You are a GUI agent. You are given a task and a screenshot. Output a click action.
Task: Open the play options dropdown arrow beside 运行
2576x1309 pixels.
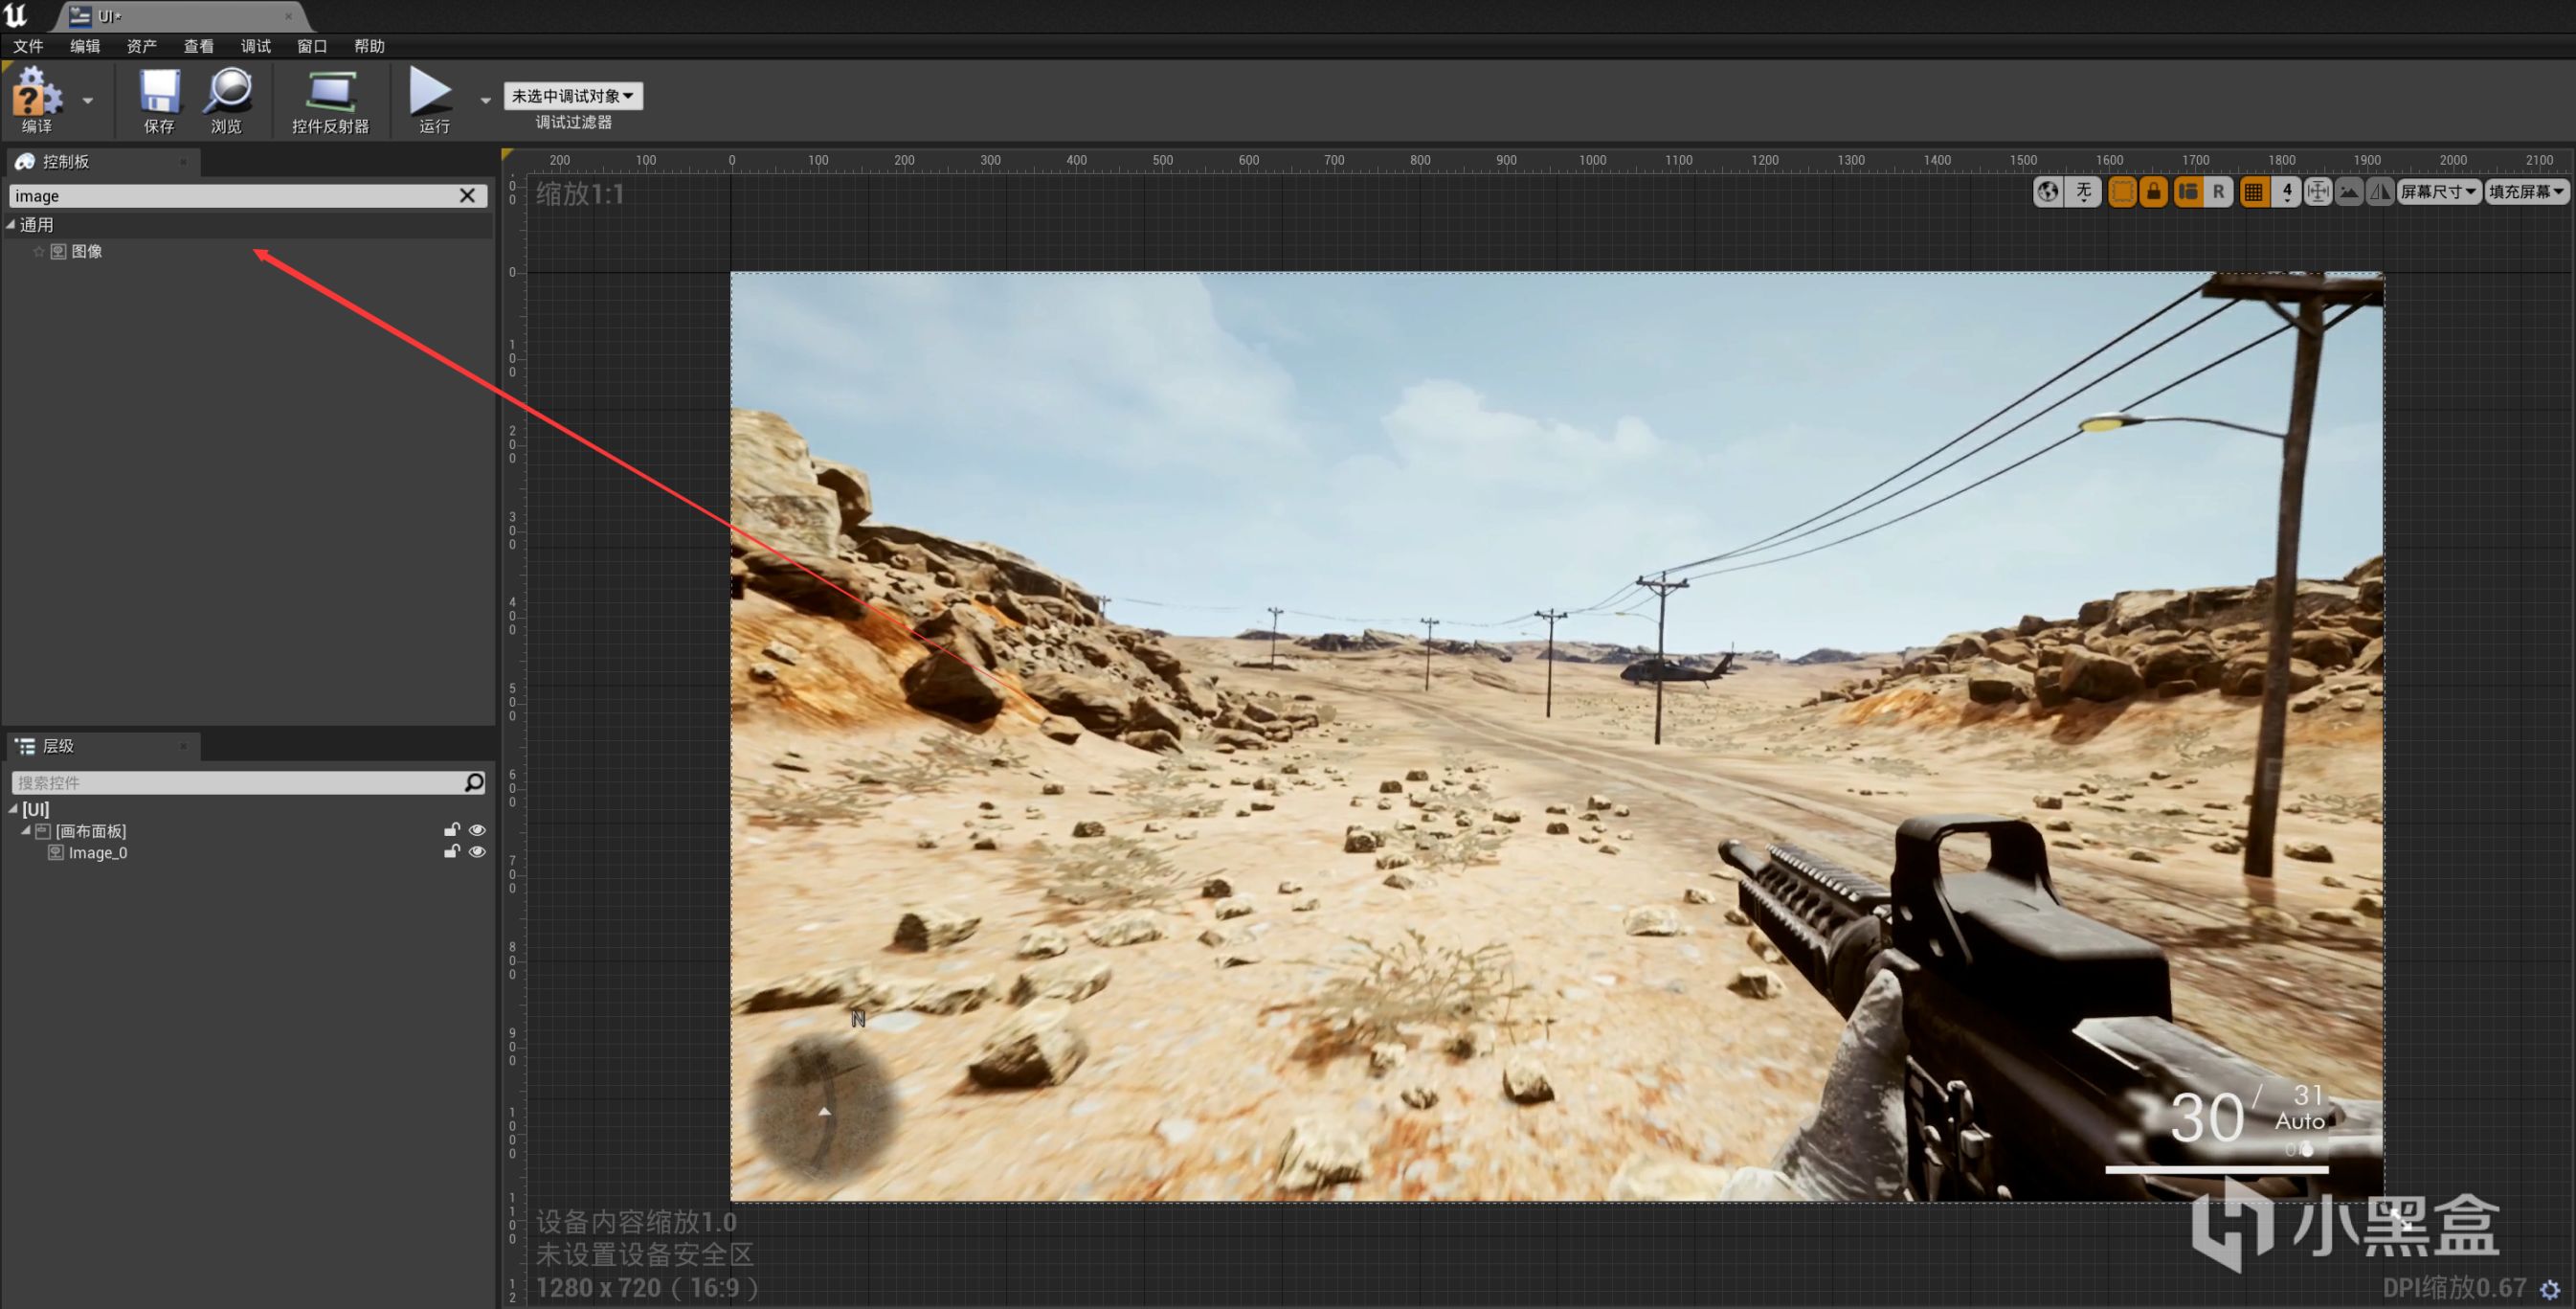click(486, 100)
